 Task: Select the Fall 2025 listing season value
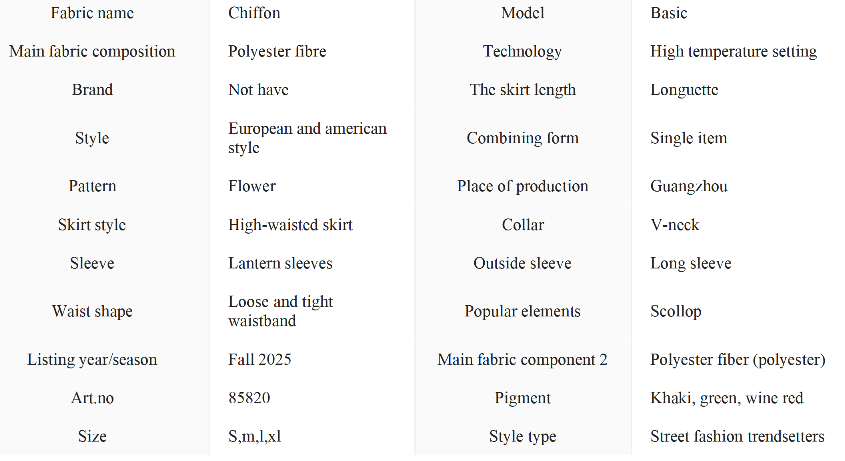tap(259, 359)
